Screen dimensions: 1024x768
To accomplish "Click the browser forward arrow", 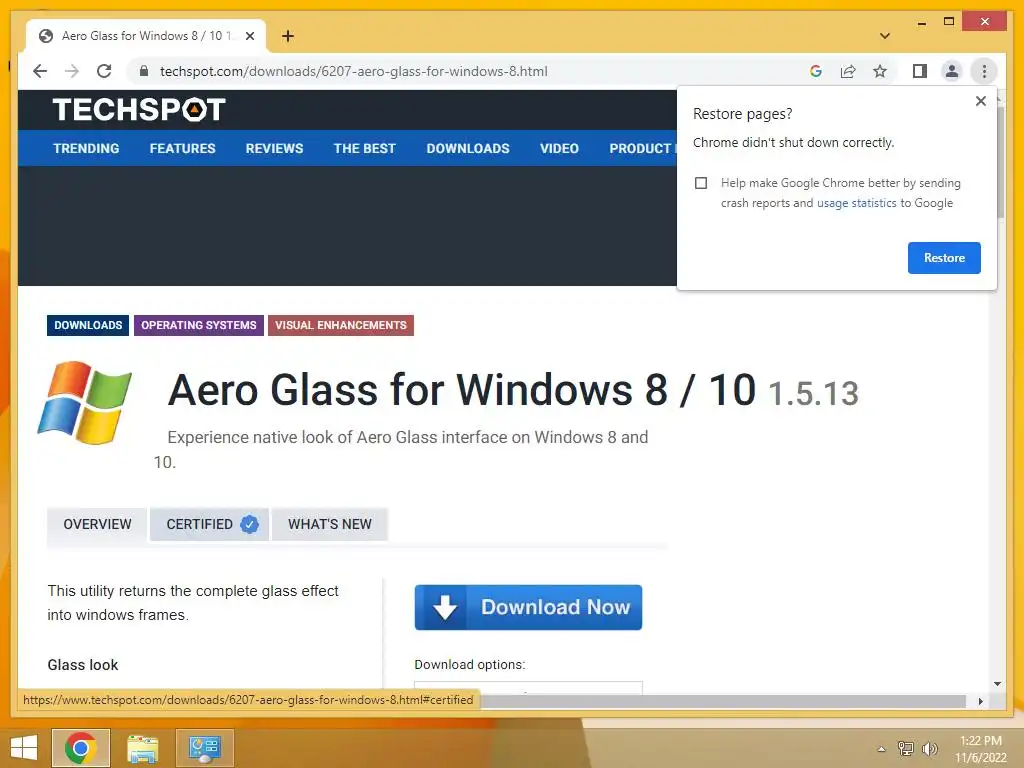I will pos(72,71).
